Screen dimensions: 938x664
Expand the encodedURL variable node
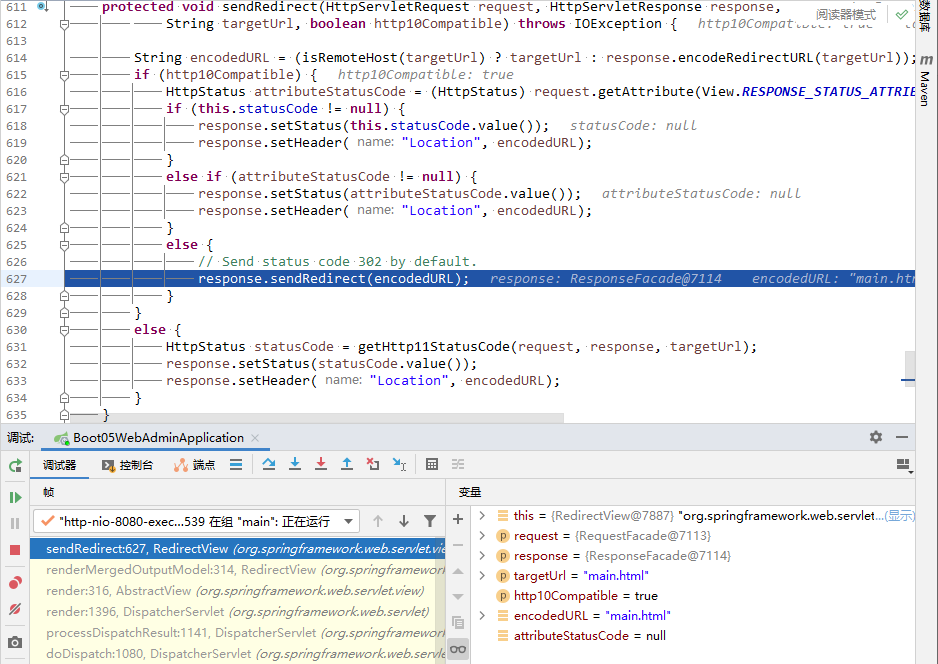483,616
